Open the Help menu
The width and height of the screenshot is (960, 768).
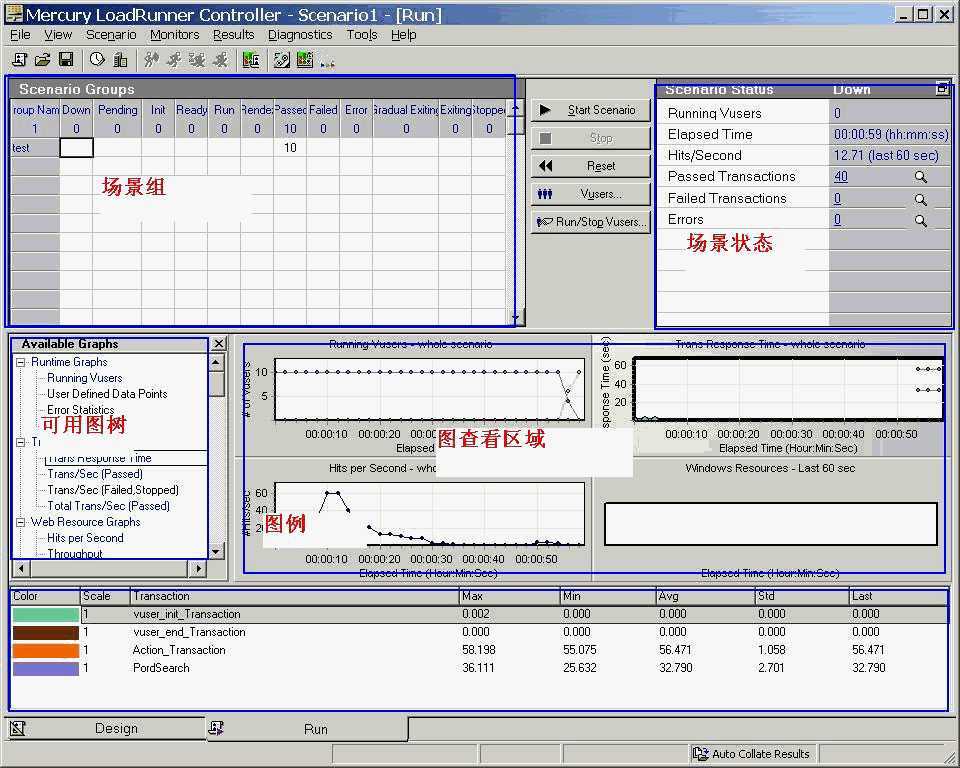[403, 35]
